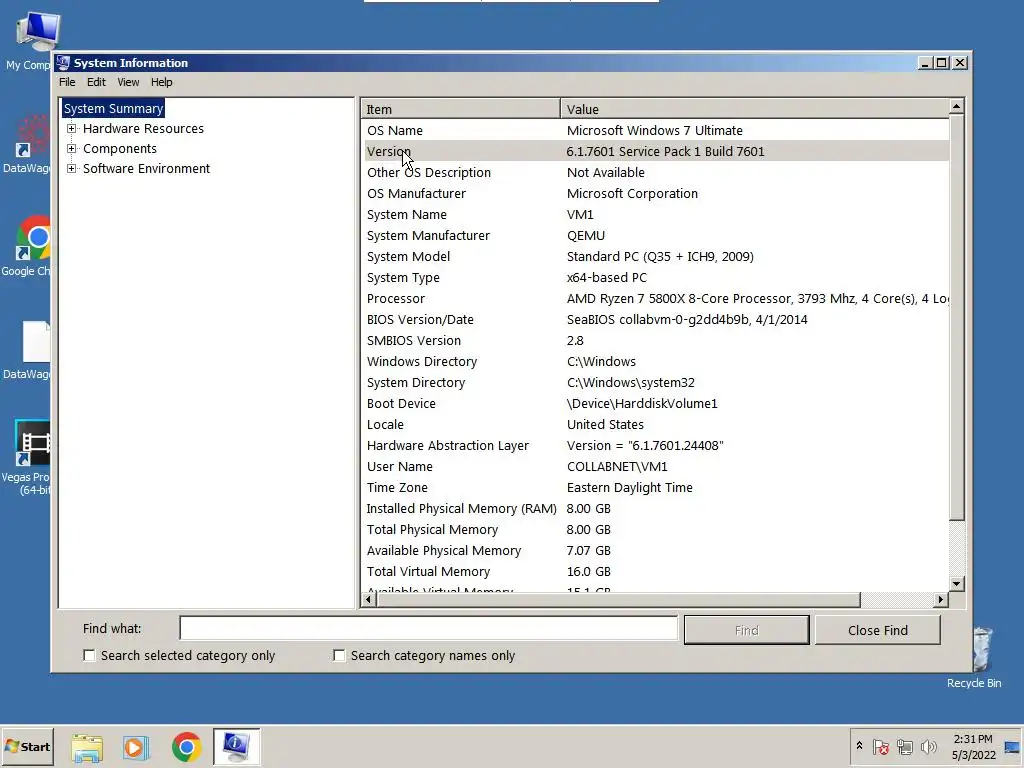The height and width of the screenshot is (768, 1024).
Task: Expand the Software Environment tree node
Action: [x=71, y=168]
